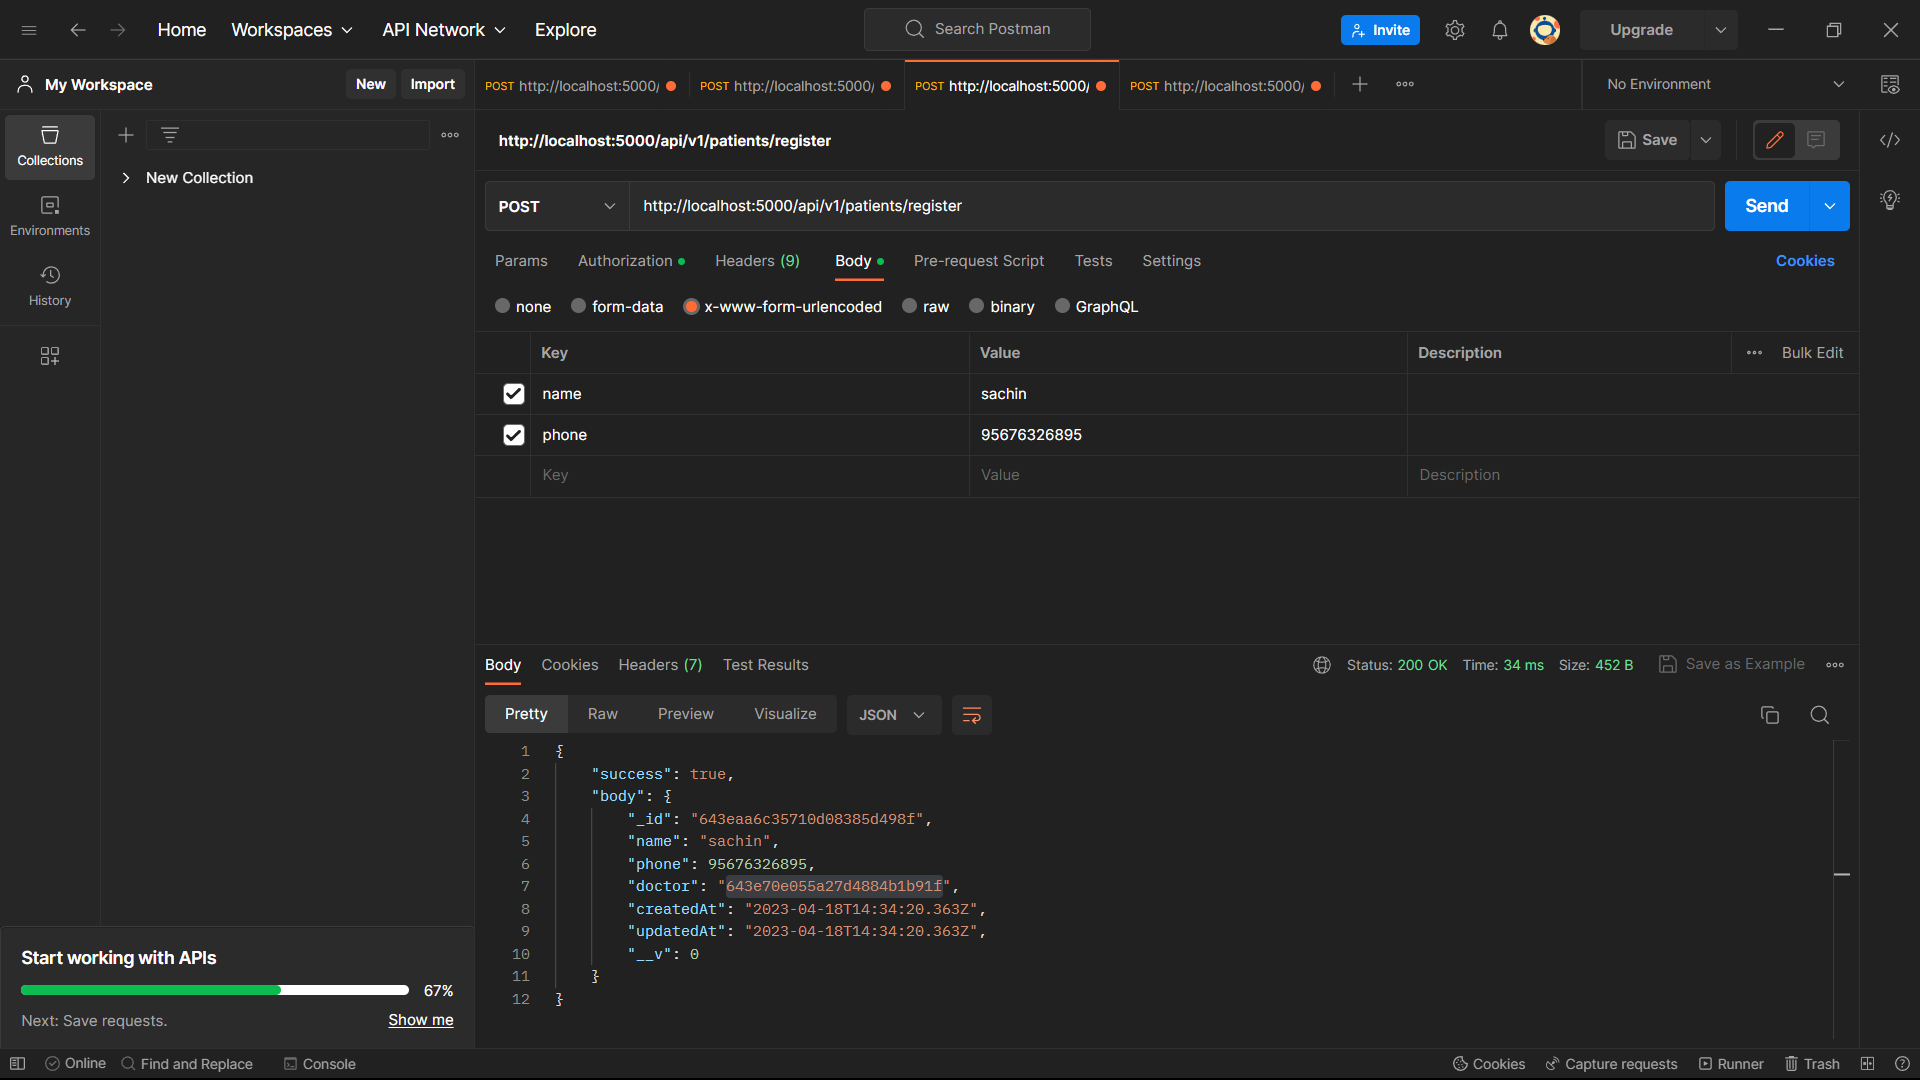Open the JSON response format dropdown

[x=892, y=714]
